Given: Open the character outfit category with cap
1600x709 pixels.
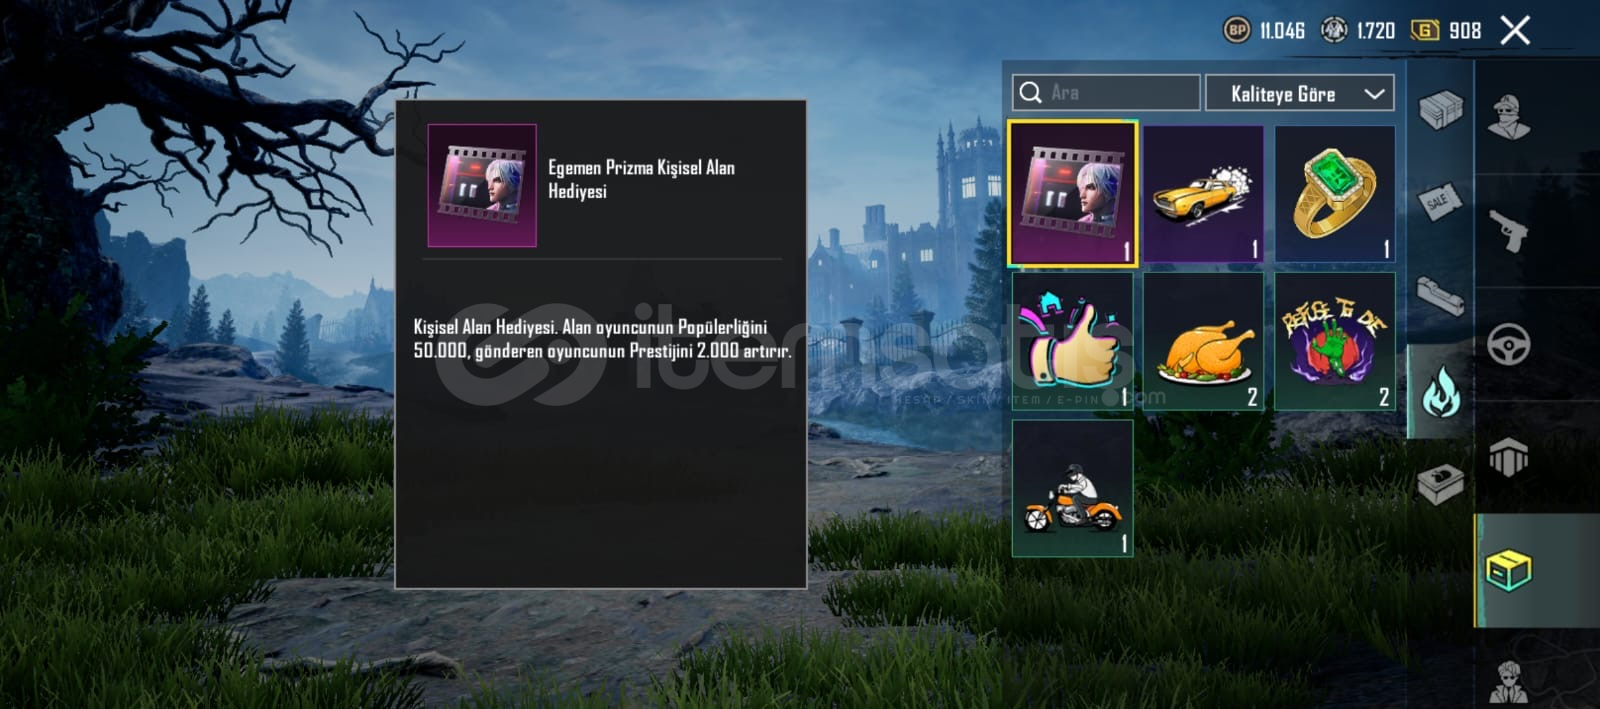Looking at the screenshot, I should [x=1508, y=117].
